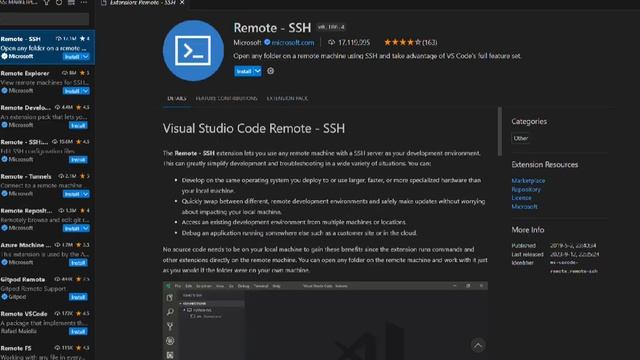
Task: Click the star rating with 163 reviews
Action: point(410,42)
